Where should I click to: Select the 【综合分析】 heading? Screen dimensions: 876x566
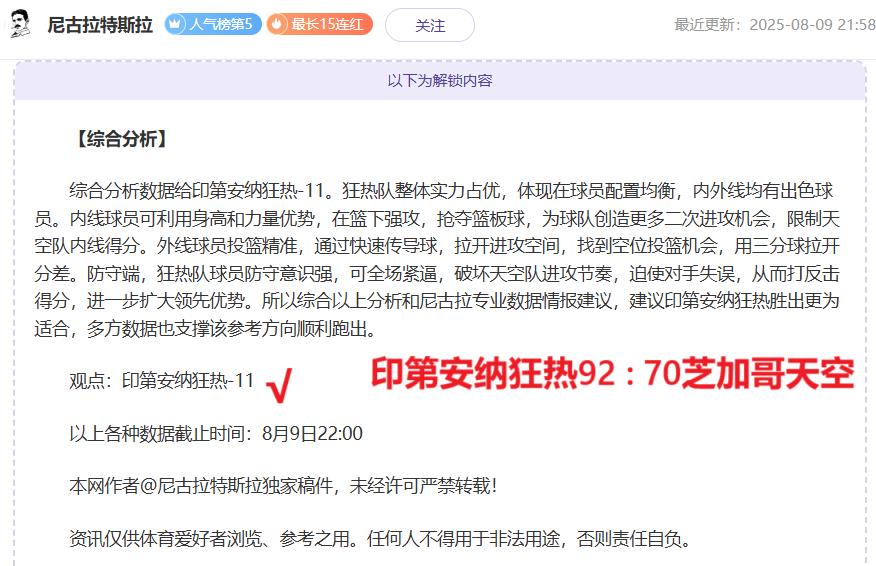[121, 139]
